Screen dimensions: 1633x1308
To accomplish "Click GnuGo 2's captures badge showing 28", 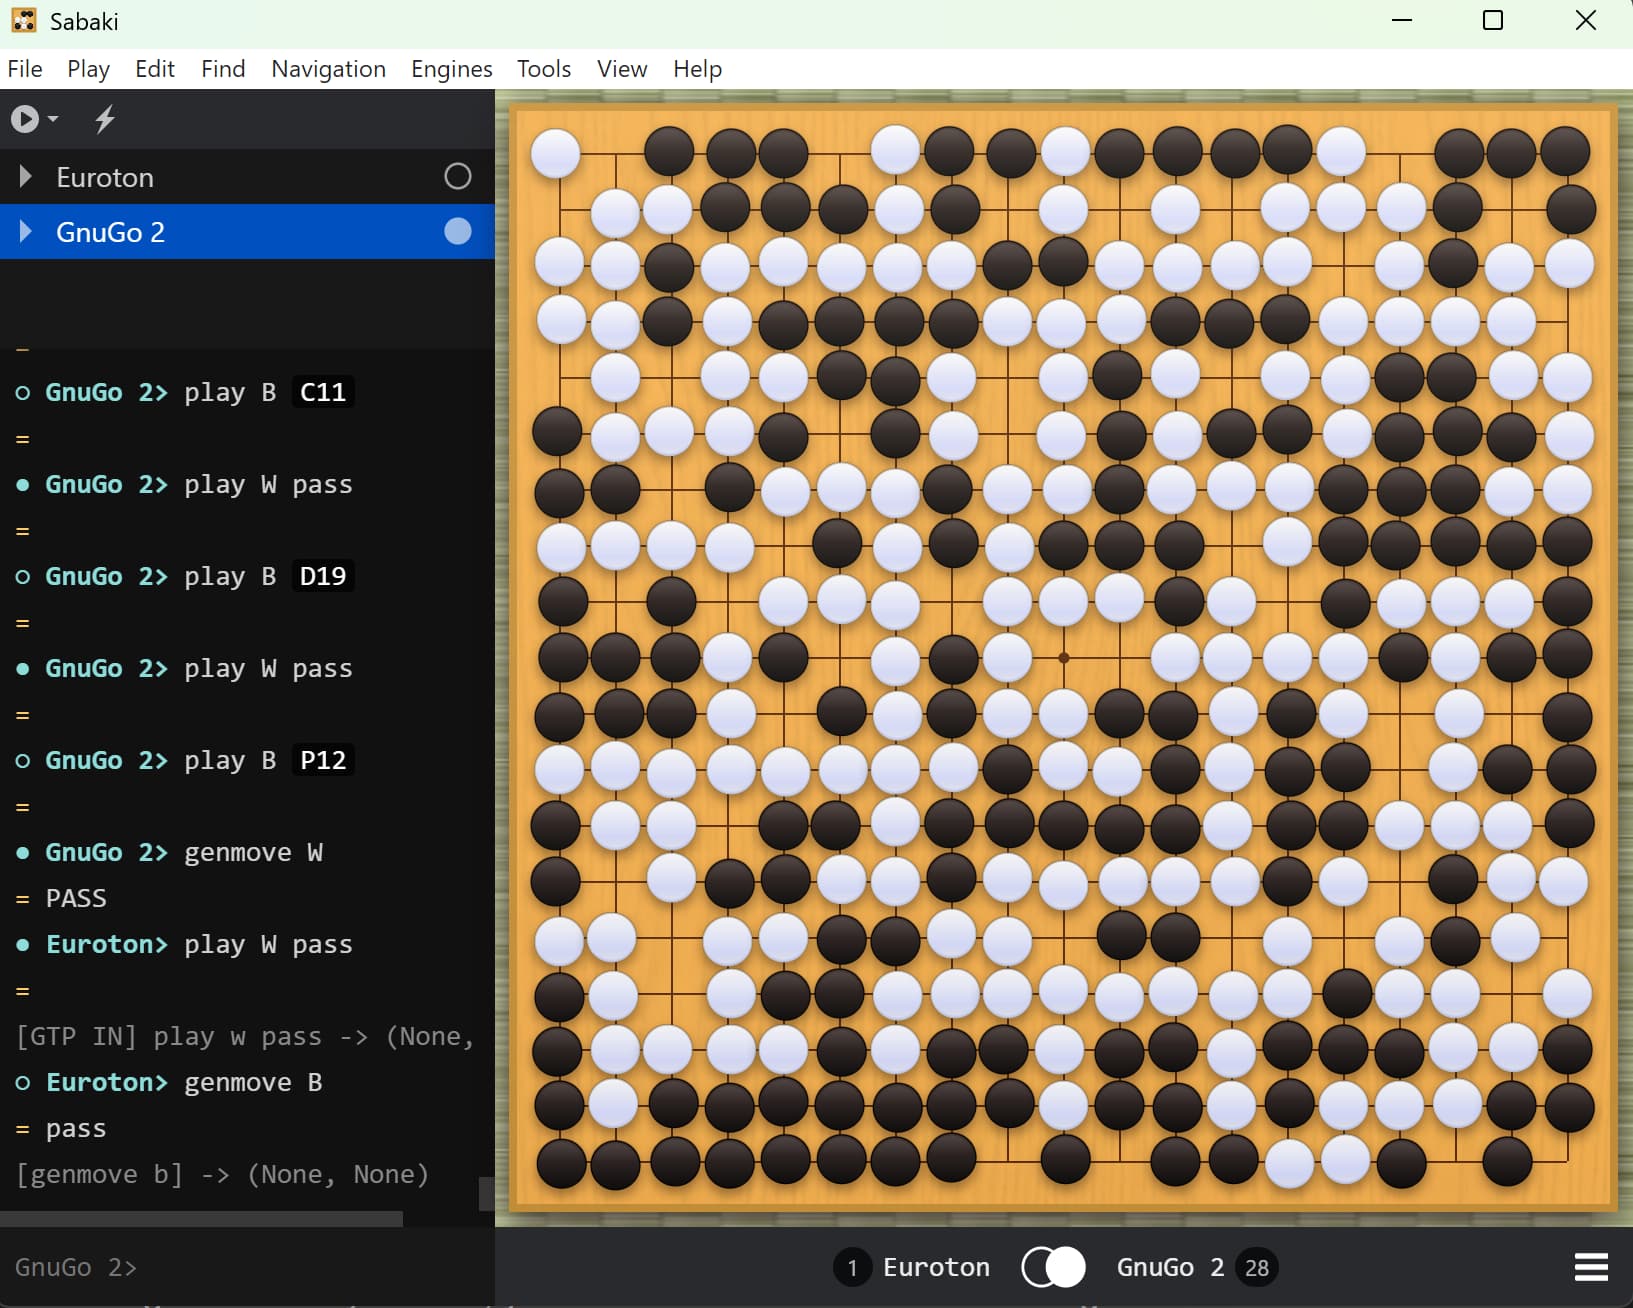I will click(1256, 1268).
